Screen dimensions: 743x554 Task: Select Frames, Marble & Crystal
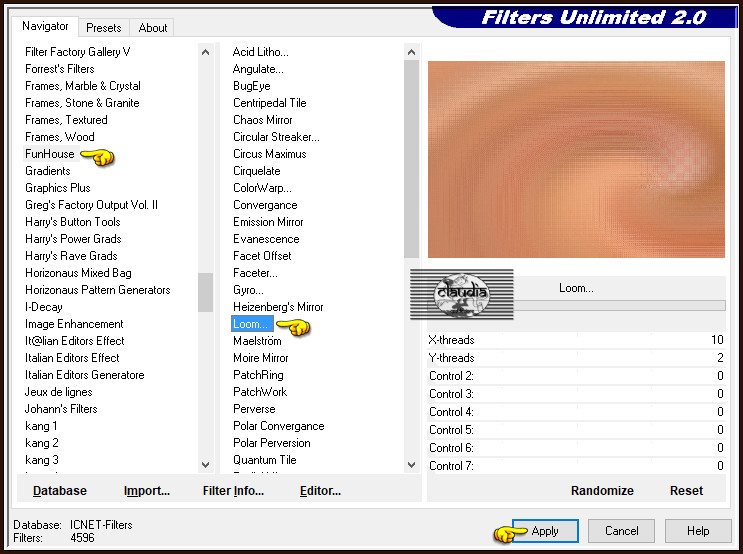coord(83,86)
